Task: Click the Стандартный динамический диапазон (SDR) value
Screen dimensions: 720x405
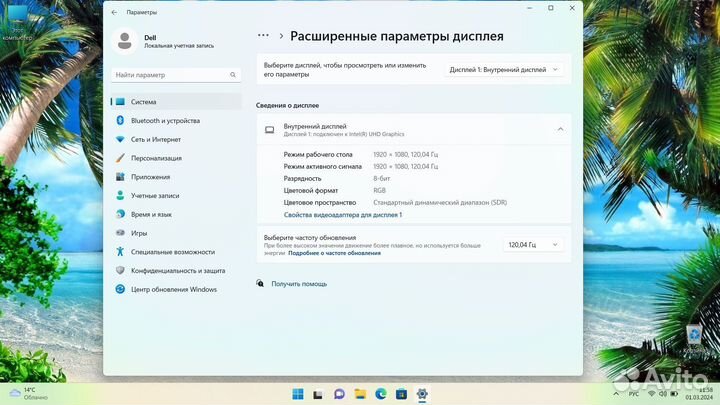Action: [440, 202]
